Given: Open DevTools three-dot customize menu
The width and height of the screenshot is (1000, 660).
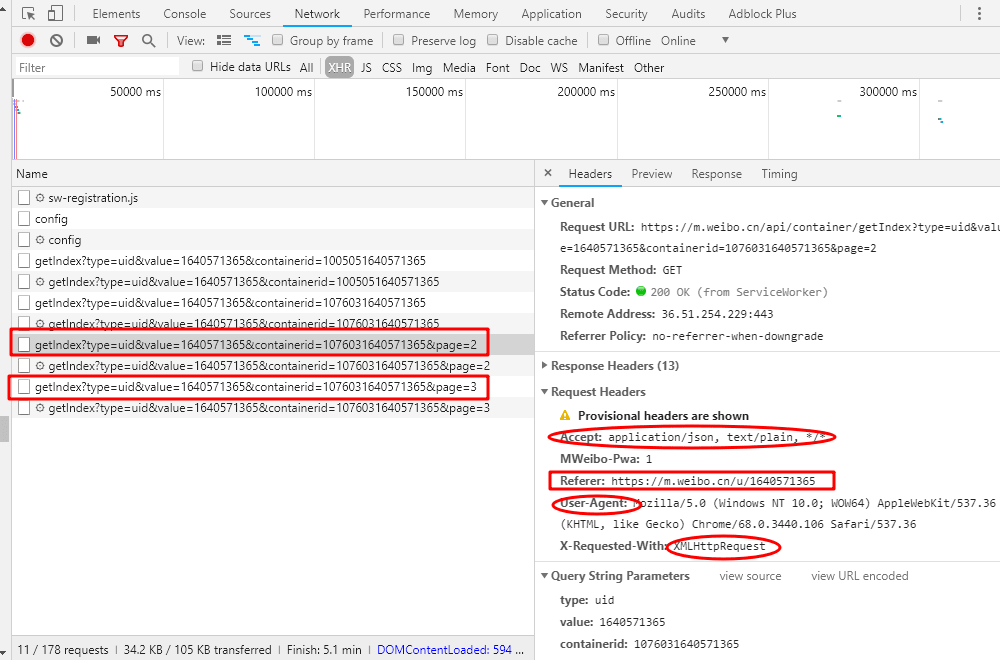Looking at the screenshot, I should pos(978,14).
